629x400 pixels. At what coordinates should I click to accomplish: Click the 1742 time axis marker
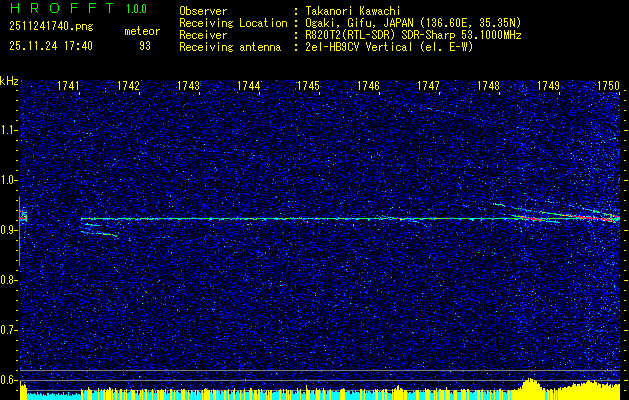point(128,85)
